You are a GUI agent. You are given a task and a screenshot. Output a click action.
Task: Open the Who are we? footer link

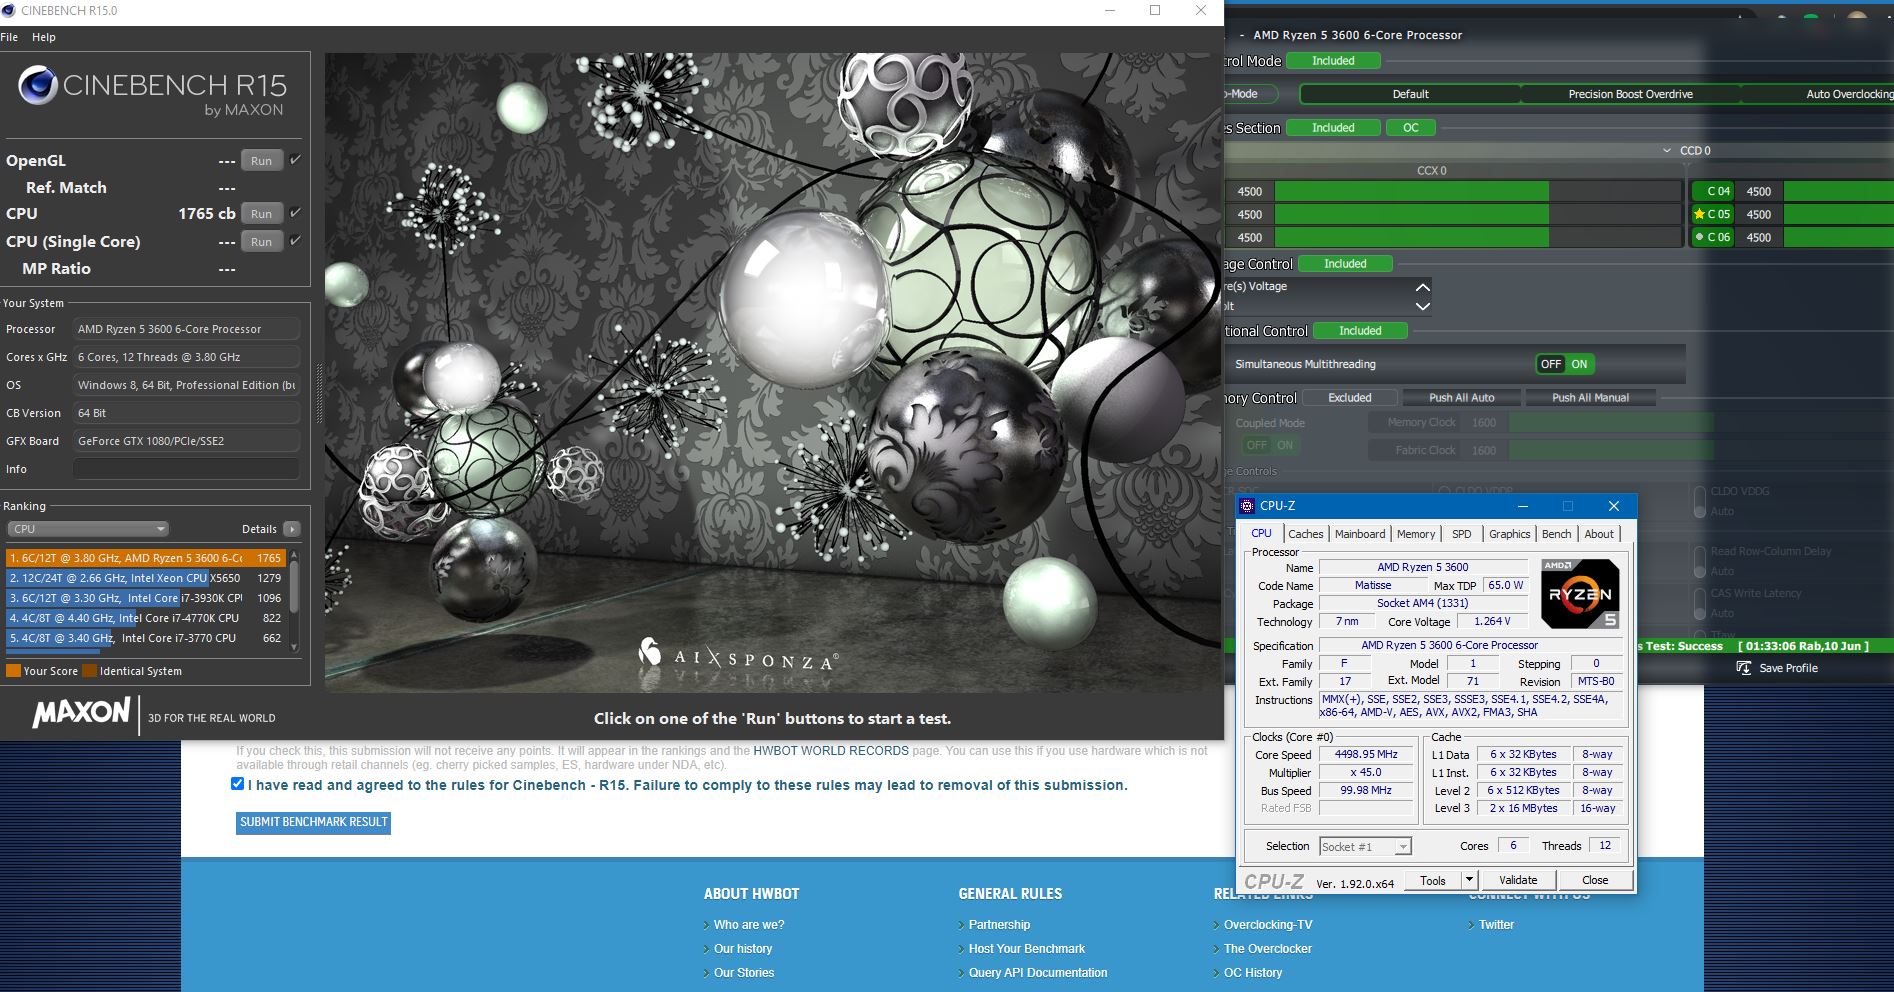(x=749, y=925)
